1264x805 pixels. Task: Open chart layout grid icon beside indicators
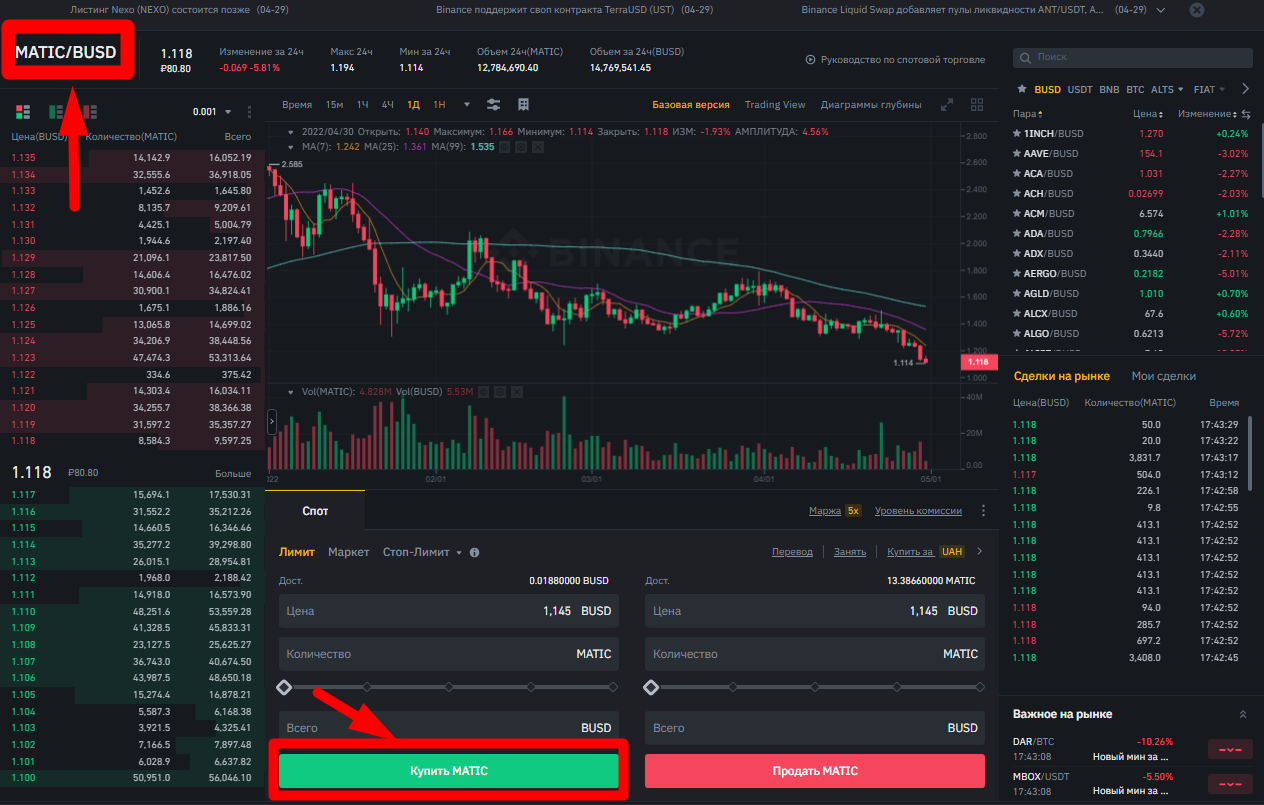523,104
